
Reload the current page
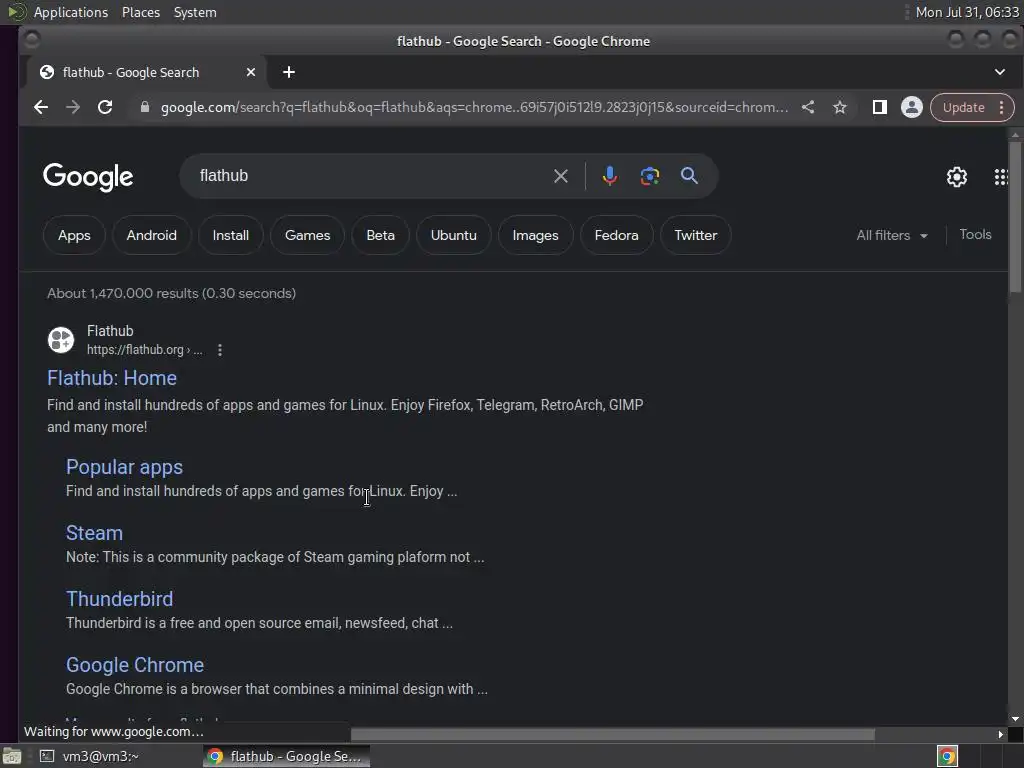coord(105,107)
